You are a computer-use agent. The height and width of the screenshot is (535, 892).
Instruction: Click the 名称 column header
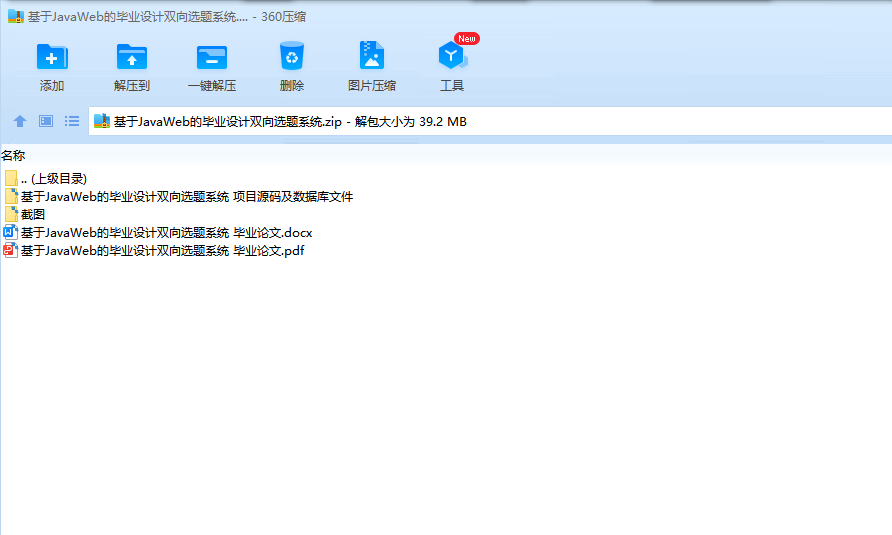click(13, 155)
